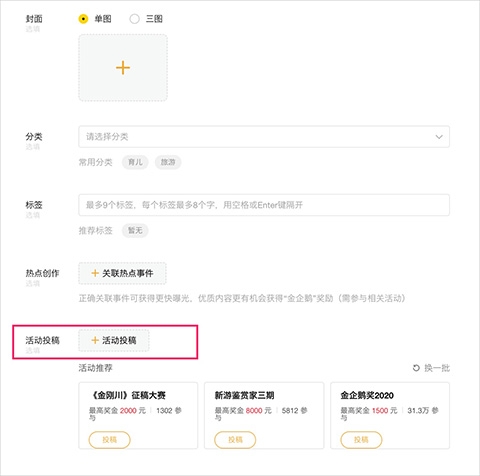This screenshot has height=476, width=480.
Task: Expand the category dropdown chevron
Action: (x=439, y=137)
